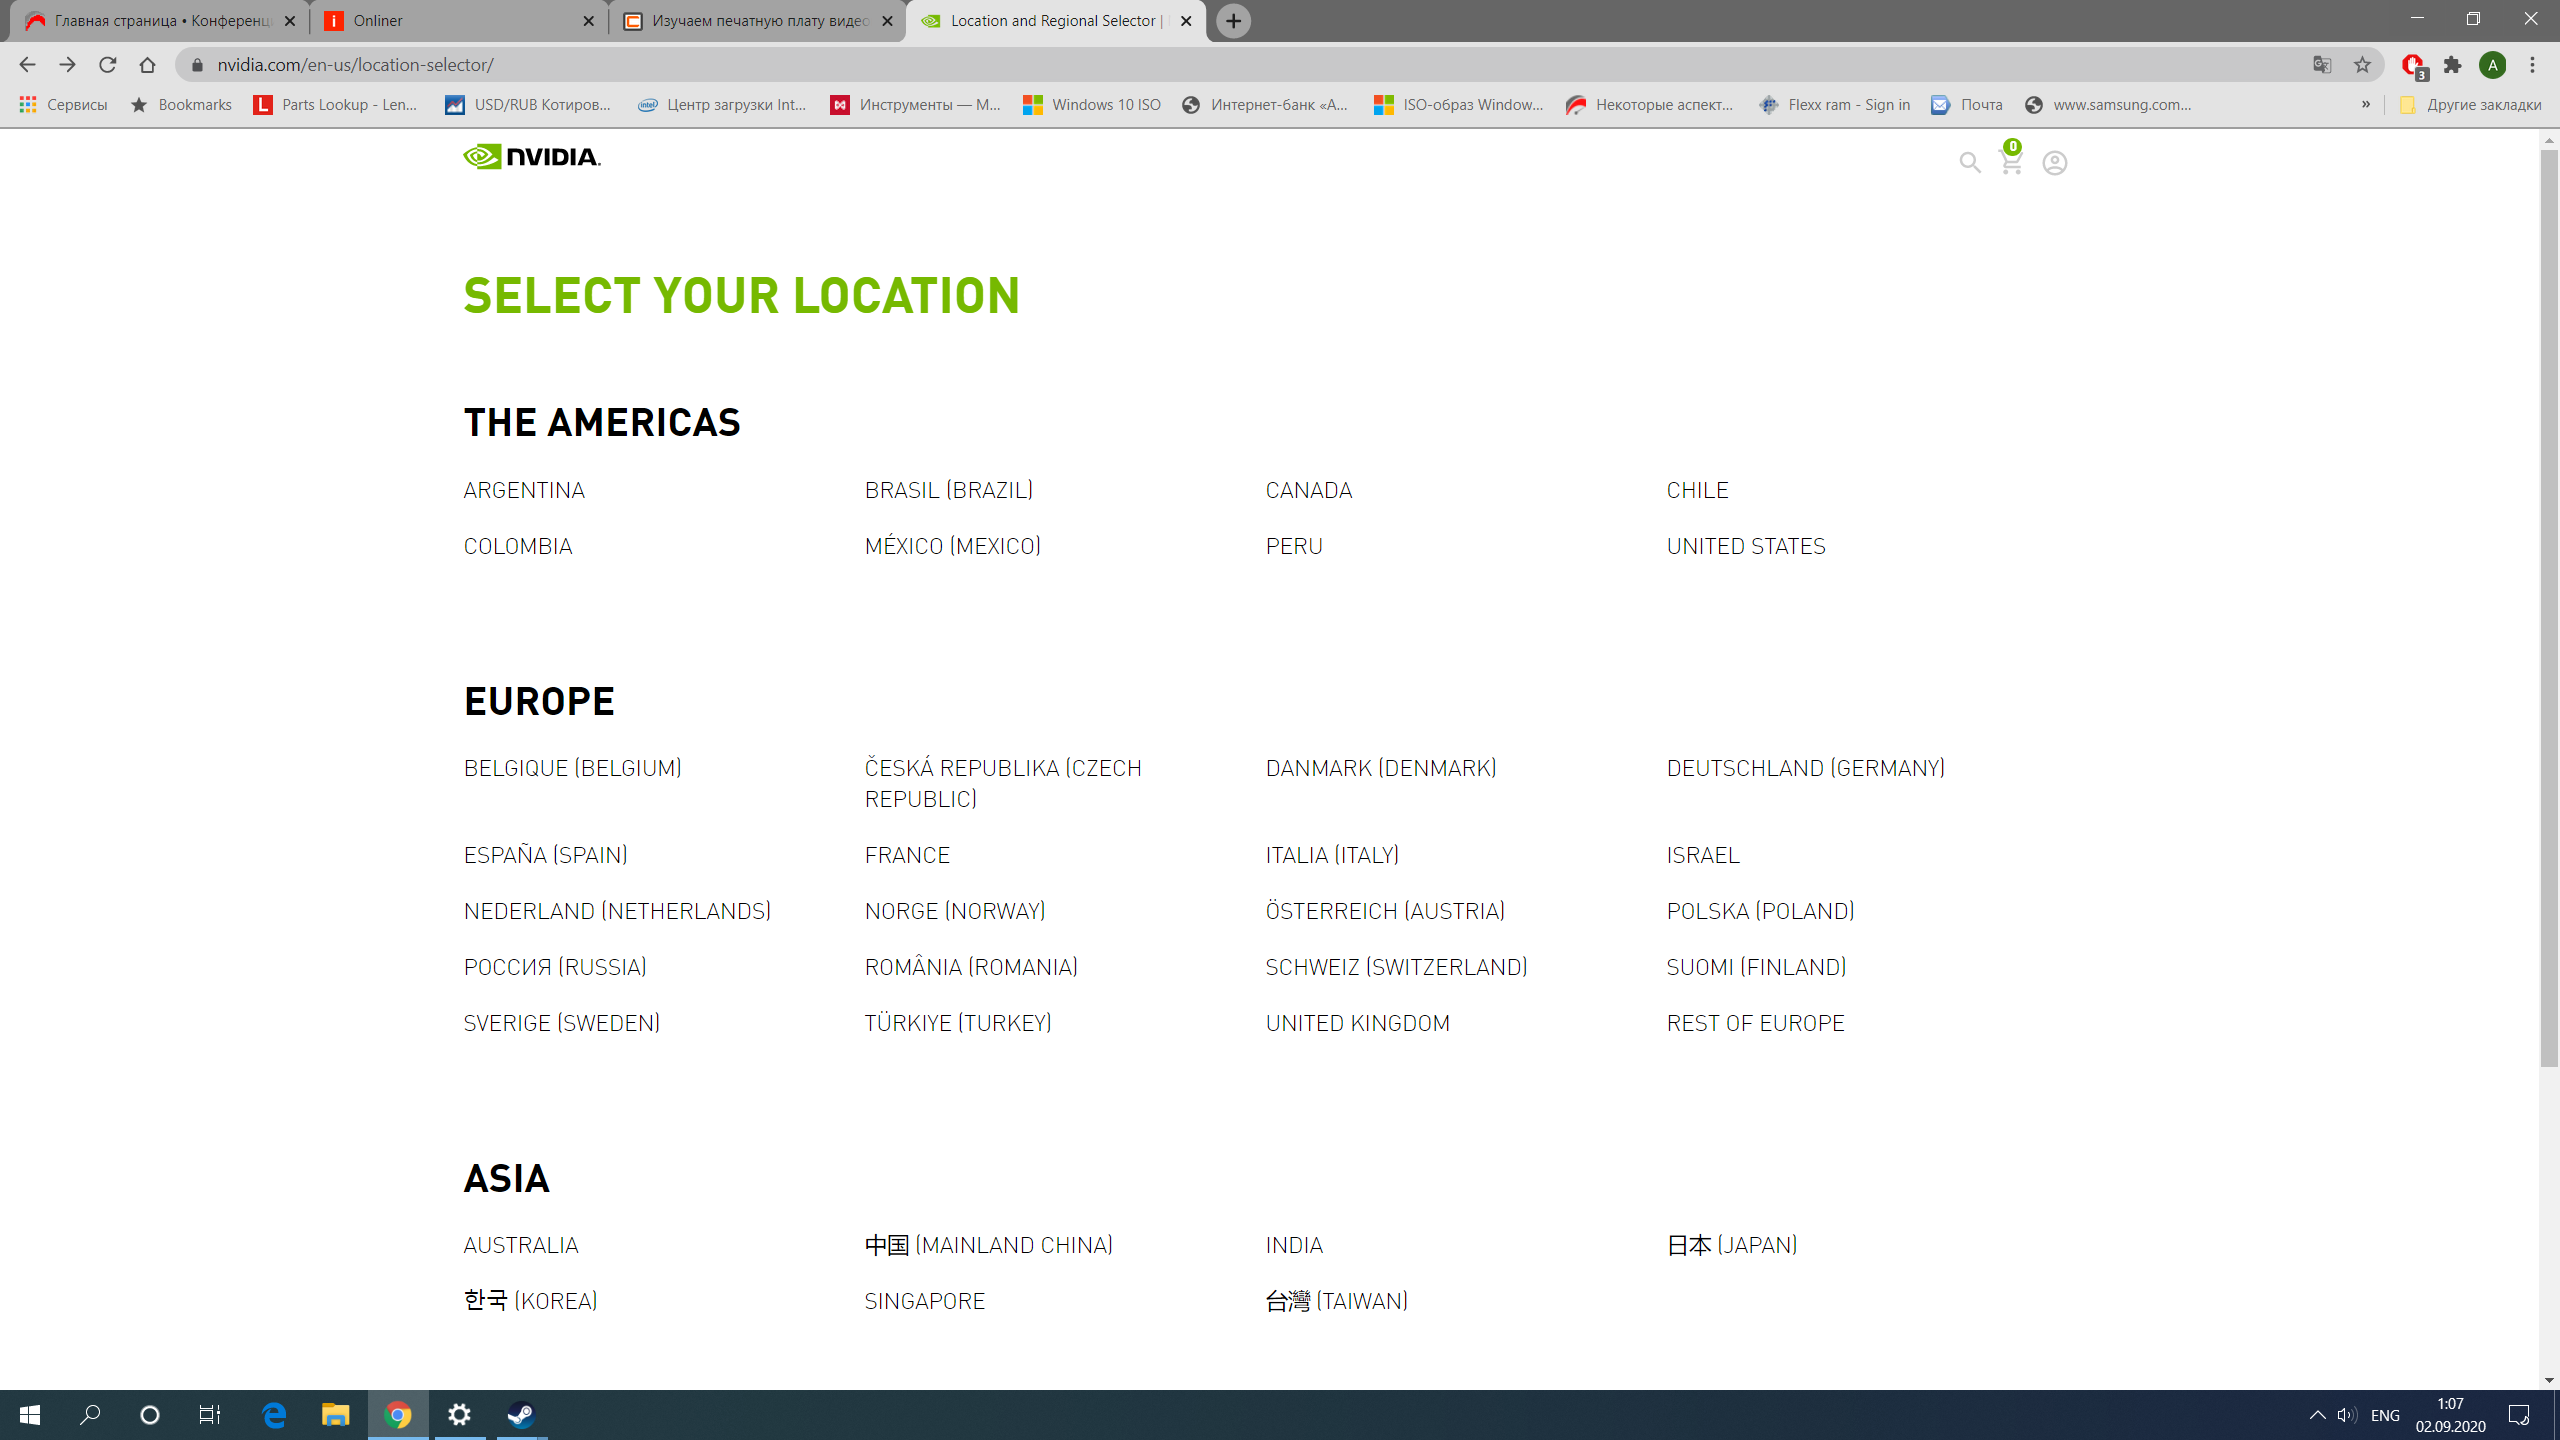The image size is (2560, 1440).
Task: Open Steam from the taskbar
Action: click(x=521, y=1415)
